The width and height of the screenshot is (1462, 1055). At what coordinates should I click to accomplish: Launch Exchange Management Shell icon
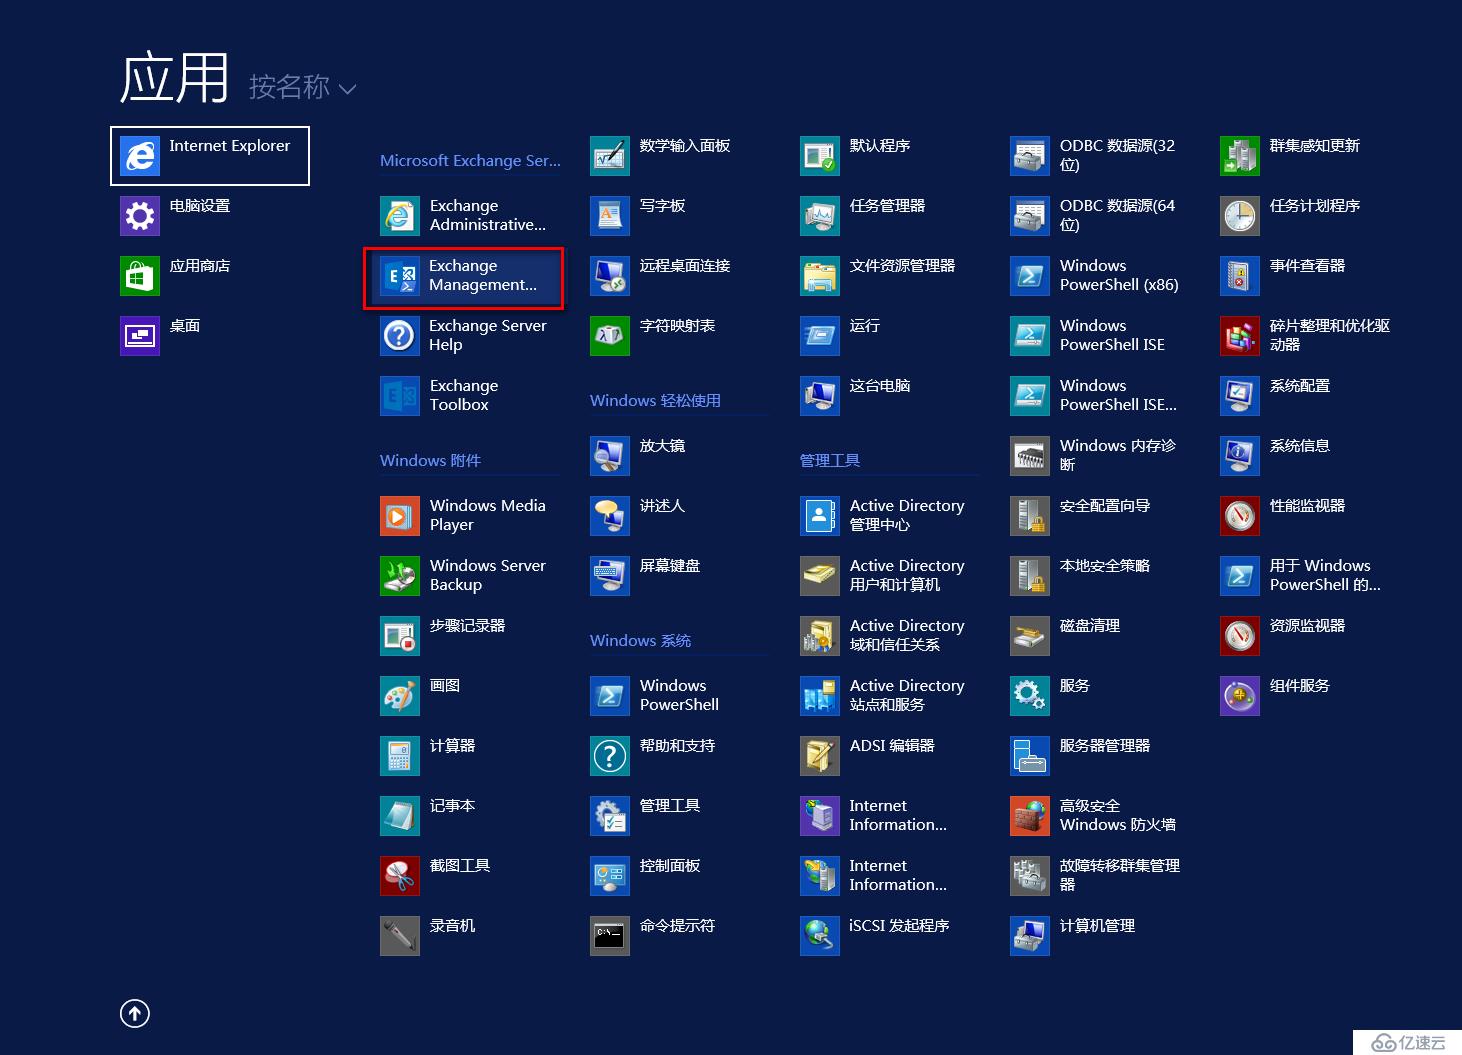click(x=400, y=276)
